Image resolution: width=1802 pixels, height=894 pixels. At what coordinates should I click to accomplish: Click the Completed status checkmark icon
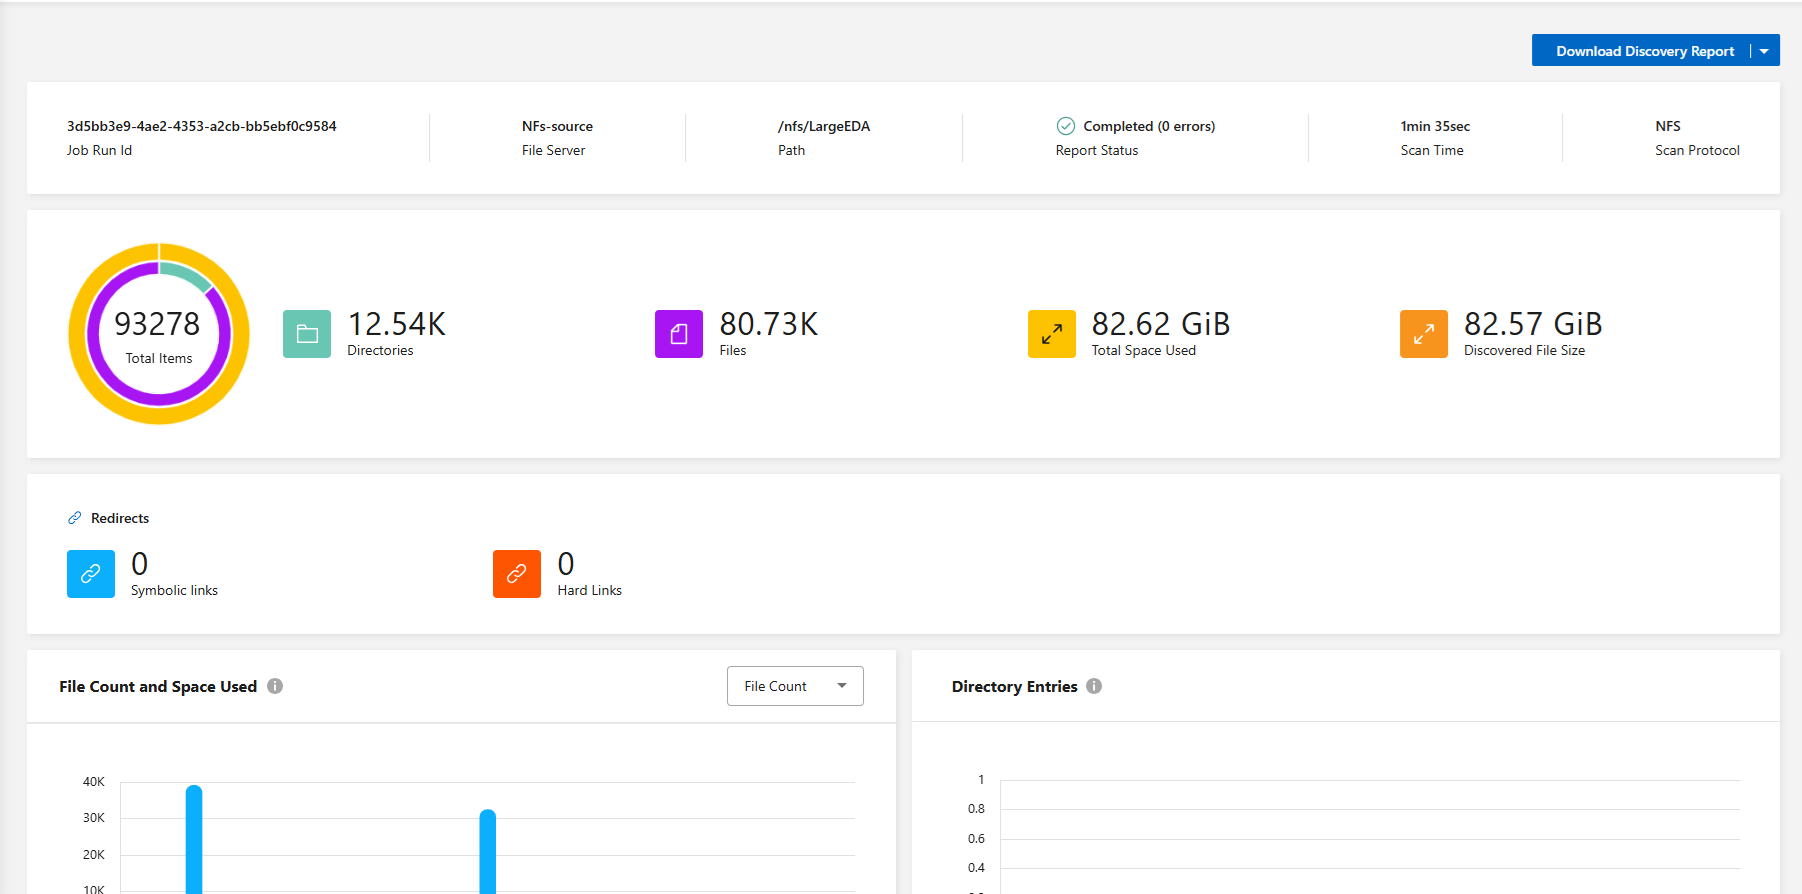click(x=1066, y=126)
